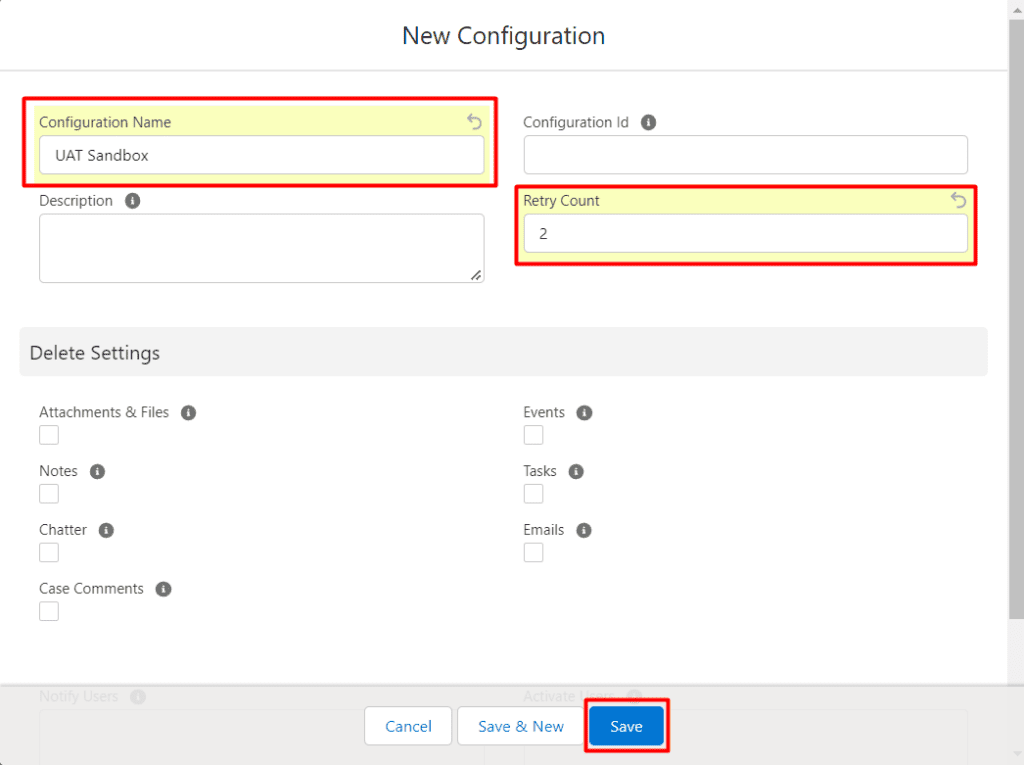The width and height of the screenshot is (1024, 765).
Task: Click the Cancel button
Action: coord(408,726)
